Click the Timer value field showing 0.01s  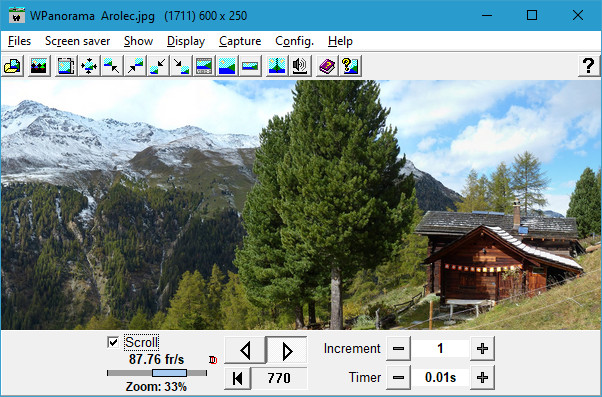pyautogui.click(x=440, y=377)
